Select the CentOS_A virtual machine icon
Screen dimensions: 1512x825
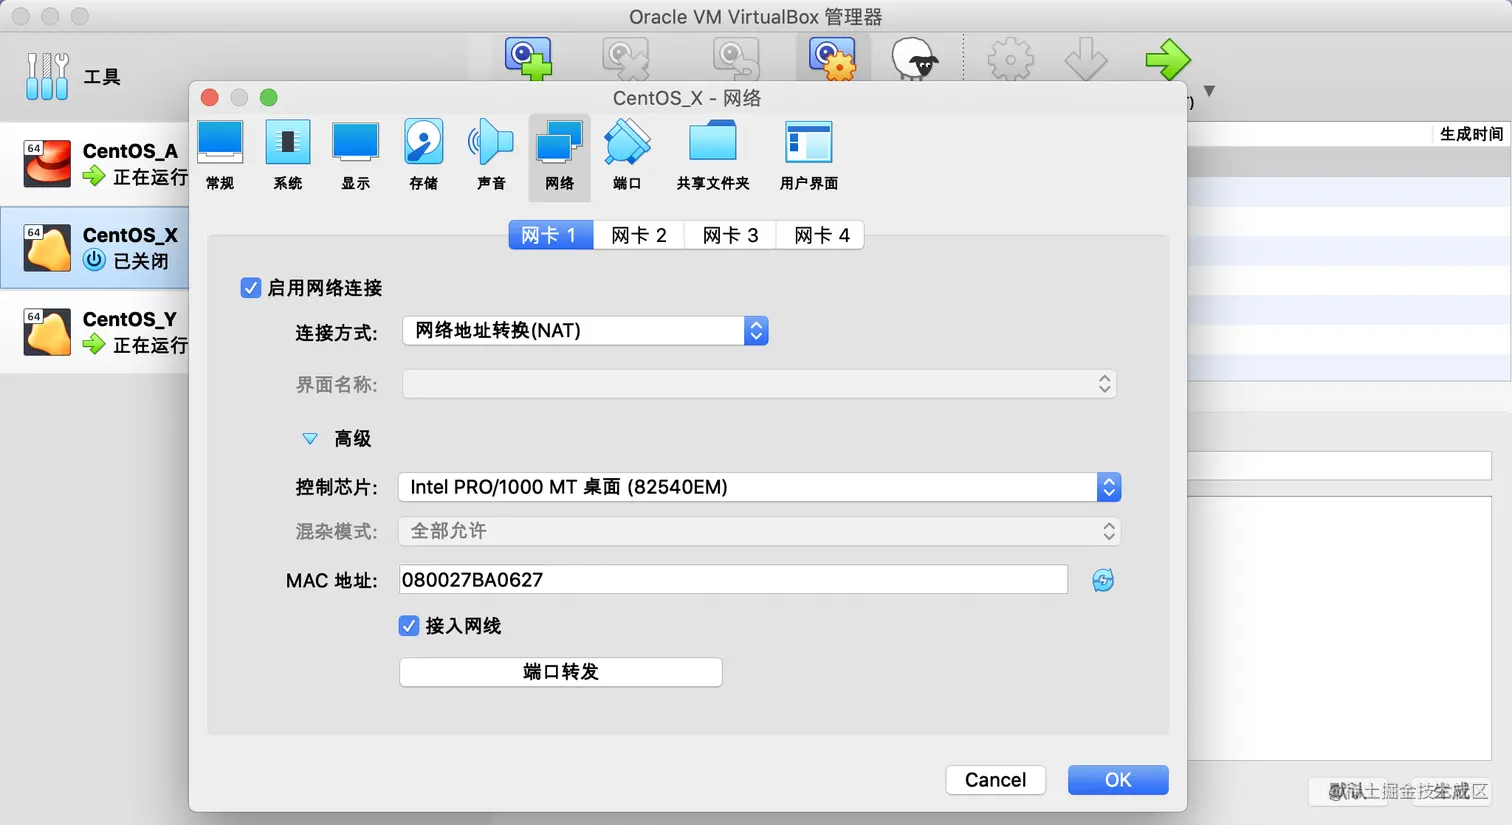[x=47, y=163]
